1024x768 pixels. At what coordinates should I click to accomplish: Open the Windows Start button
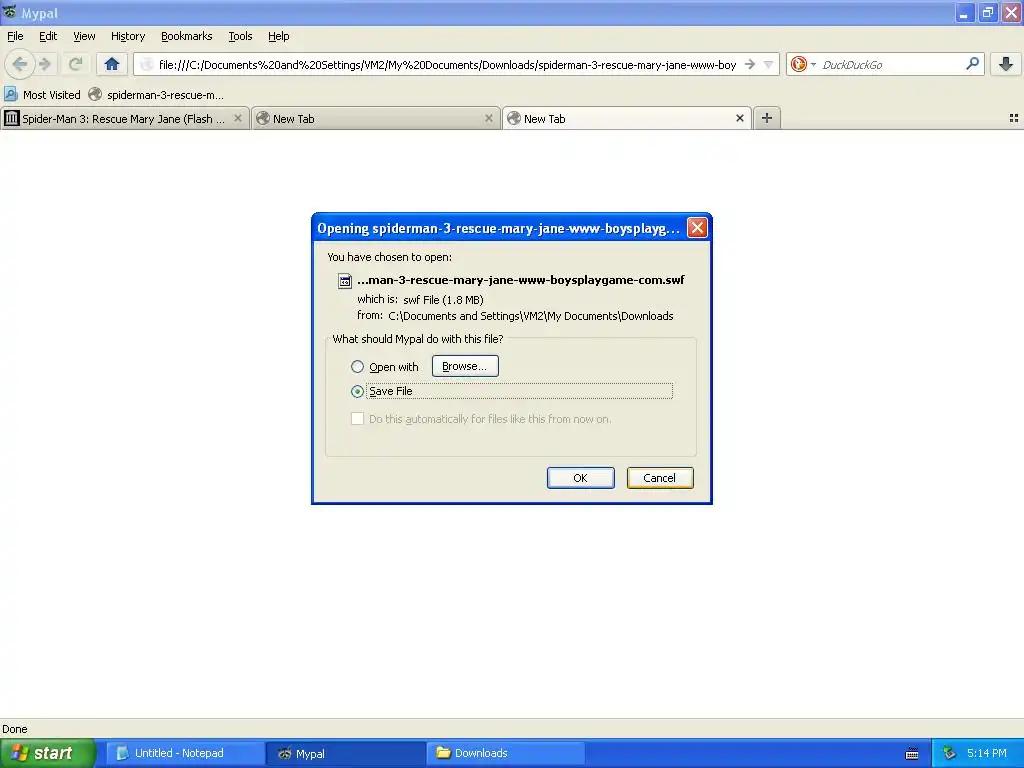[x=47, y=753]
